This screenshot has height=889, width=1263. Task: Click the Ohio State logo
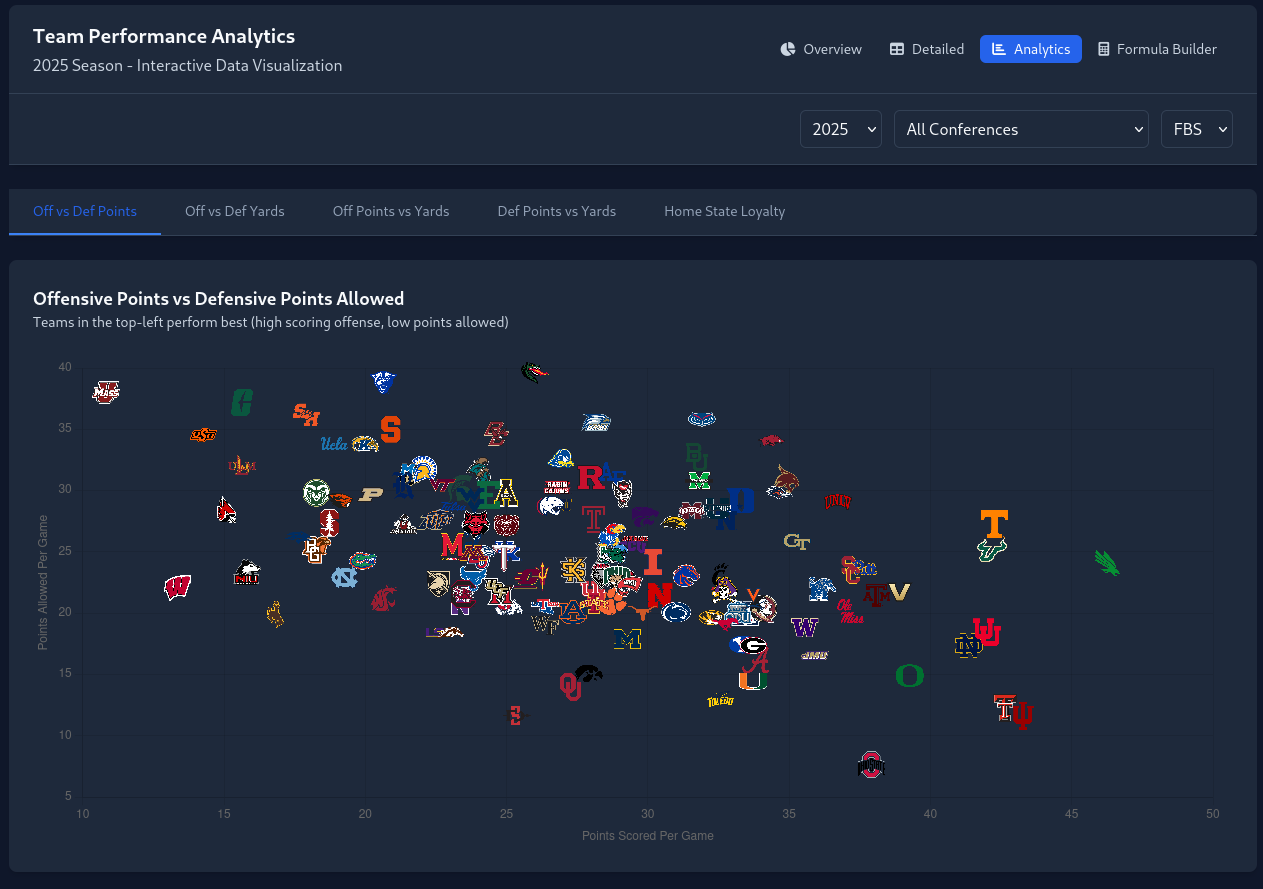pos(872,766)
